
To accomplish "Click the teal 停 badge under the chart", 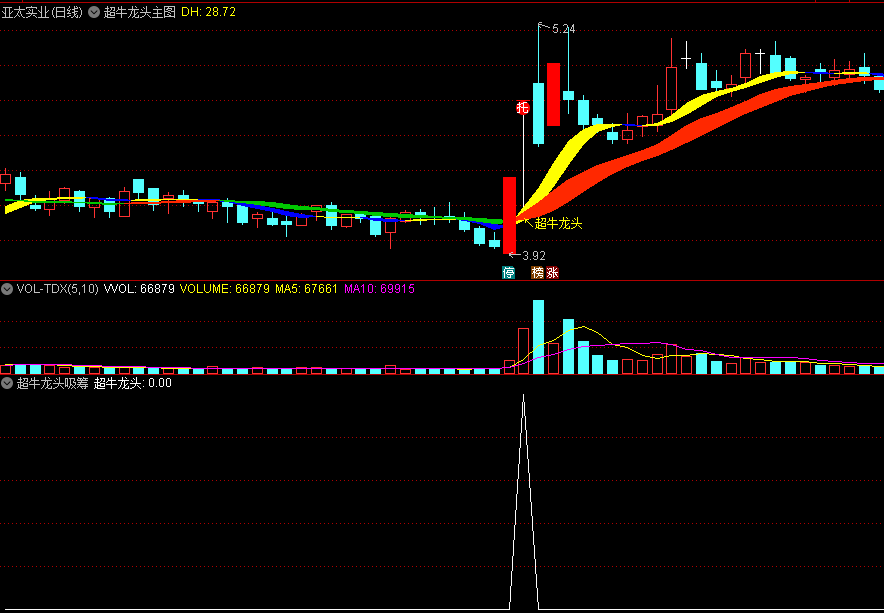I will [509, 273].
